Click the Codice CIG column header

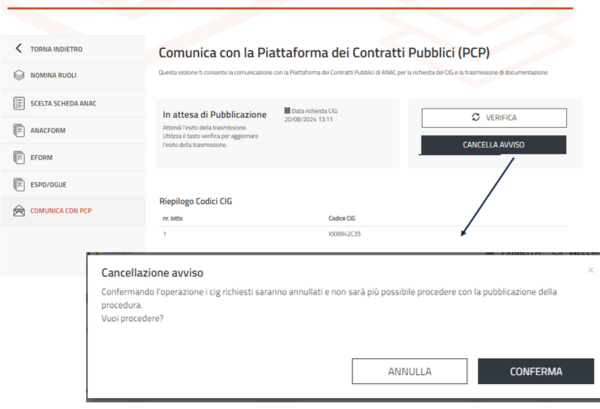click(x=343, y=217)
